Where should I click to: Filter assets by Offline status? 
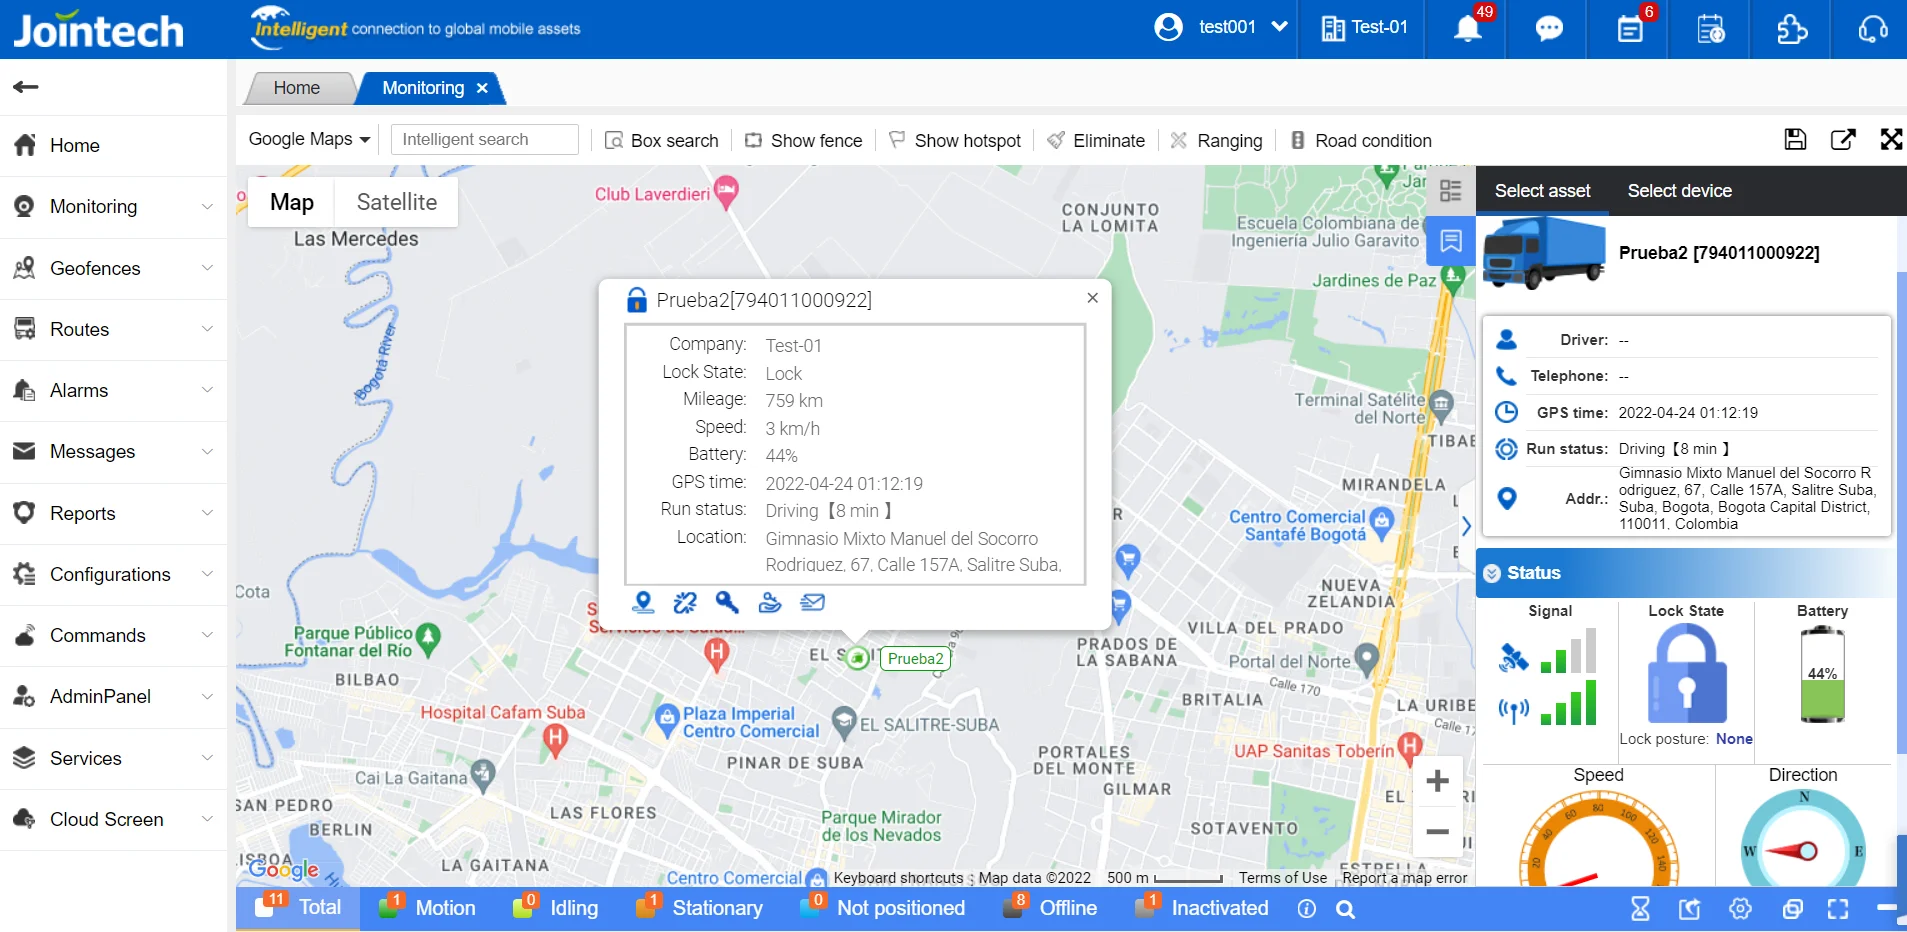click(1049, 908)
